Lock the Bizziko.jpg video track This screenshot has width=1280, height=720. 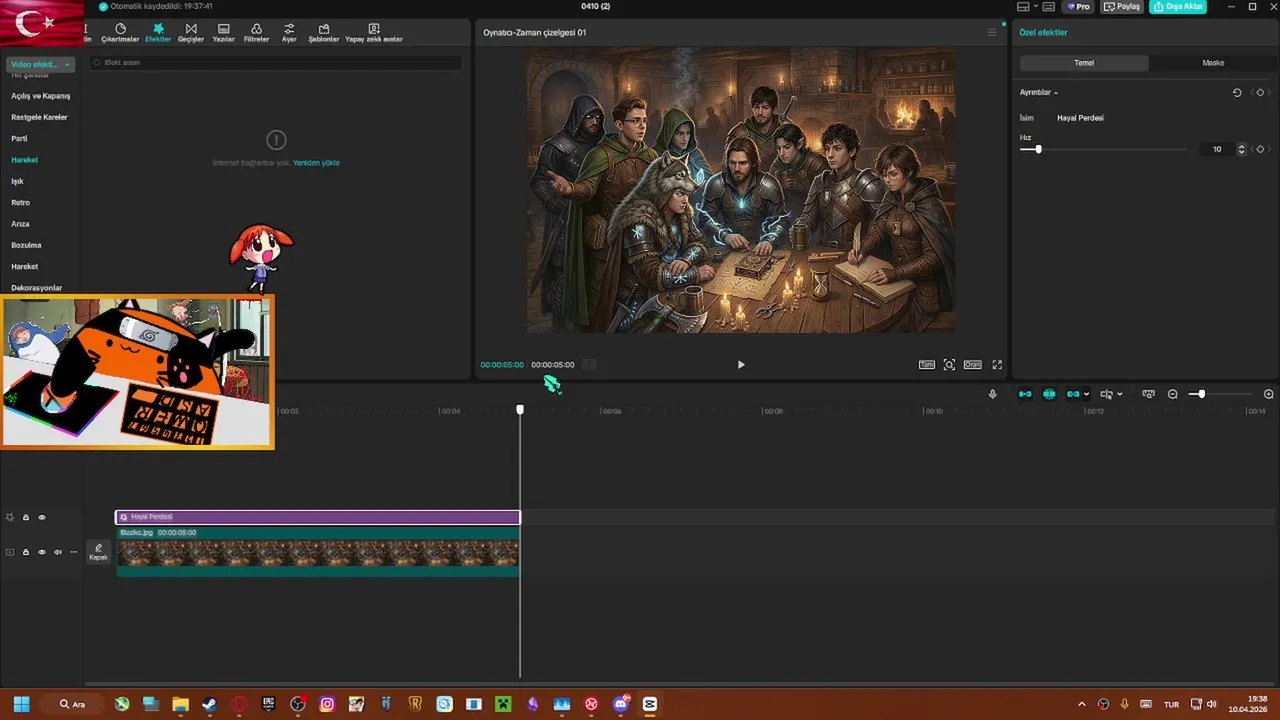pos(26,552)
